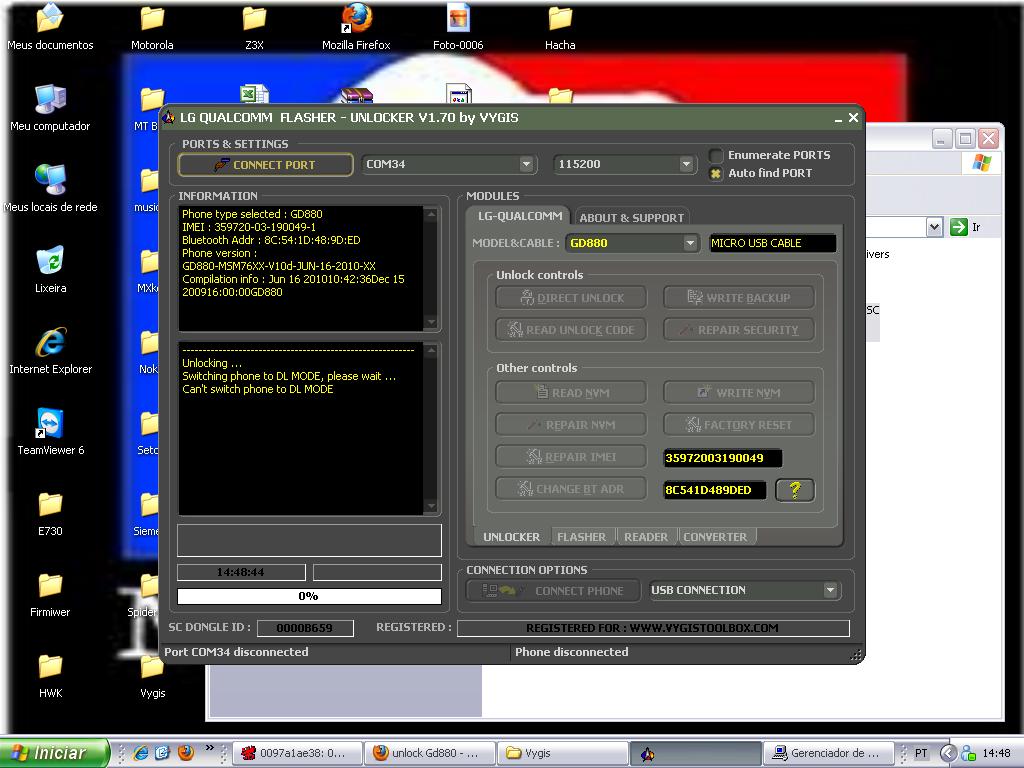Expand hidden tray icons arrow
Screen dimensions: 1024x768
pyautogui.click(x=949, y=753)
